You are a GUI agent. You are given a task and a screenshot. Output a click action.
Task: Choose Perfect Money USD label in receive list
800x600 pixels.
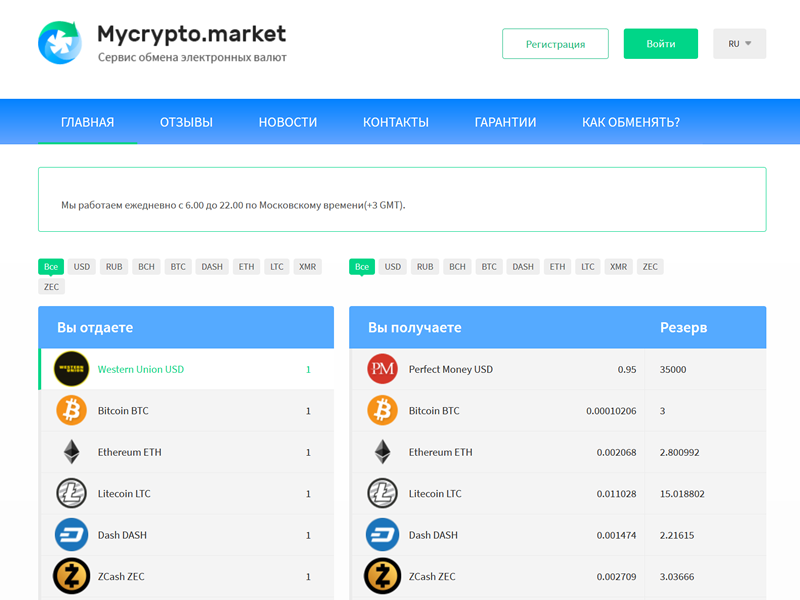(451, 369)
